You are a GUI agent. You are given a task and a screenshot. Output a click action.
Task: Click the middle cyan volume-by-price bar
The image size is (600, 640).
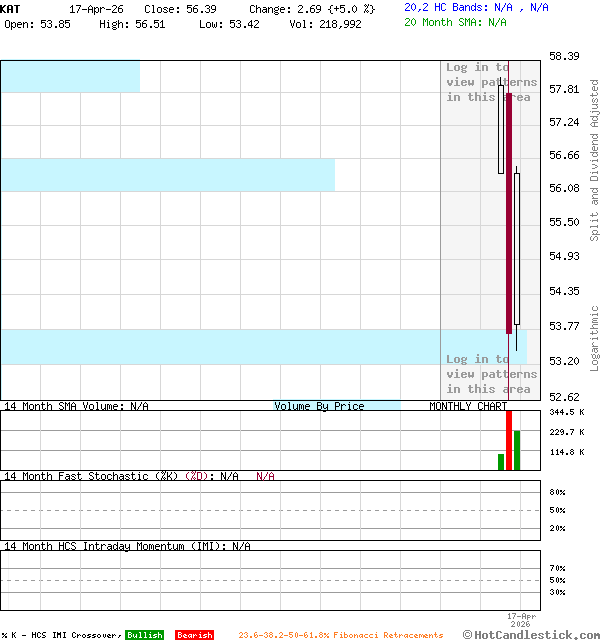167,175
